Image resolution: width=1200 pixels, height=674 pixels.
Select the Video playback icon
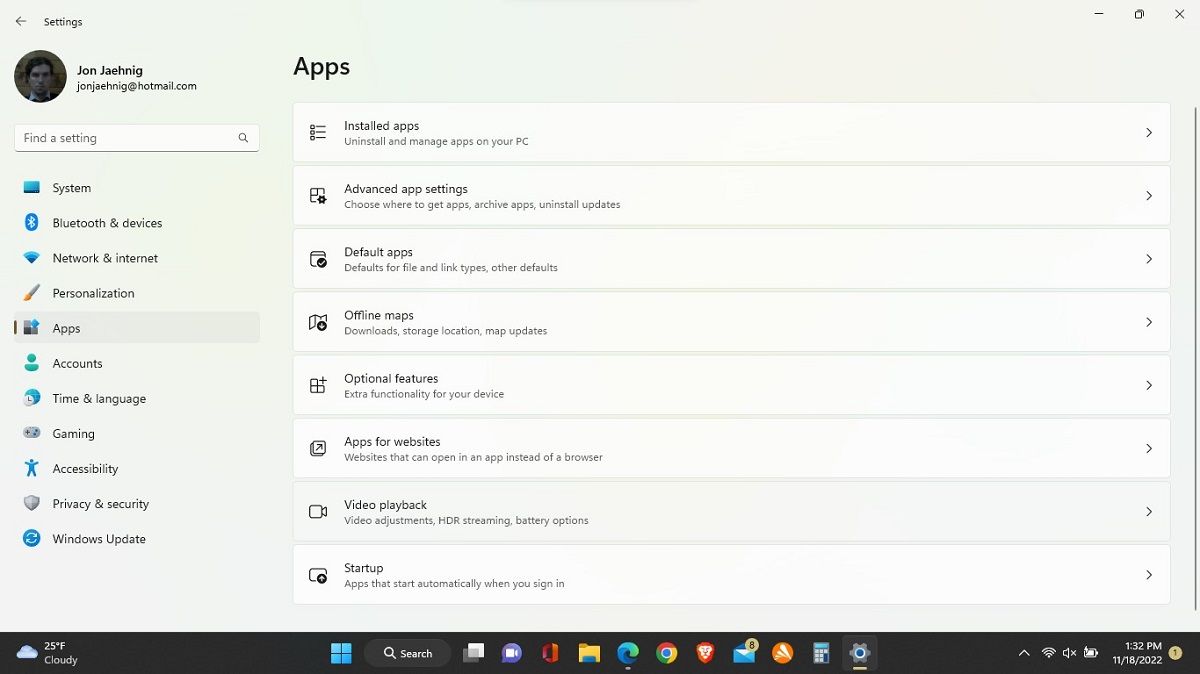click(317, 512)
